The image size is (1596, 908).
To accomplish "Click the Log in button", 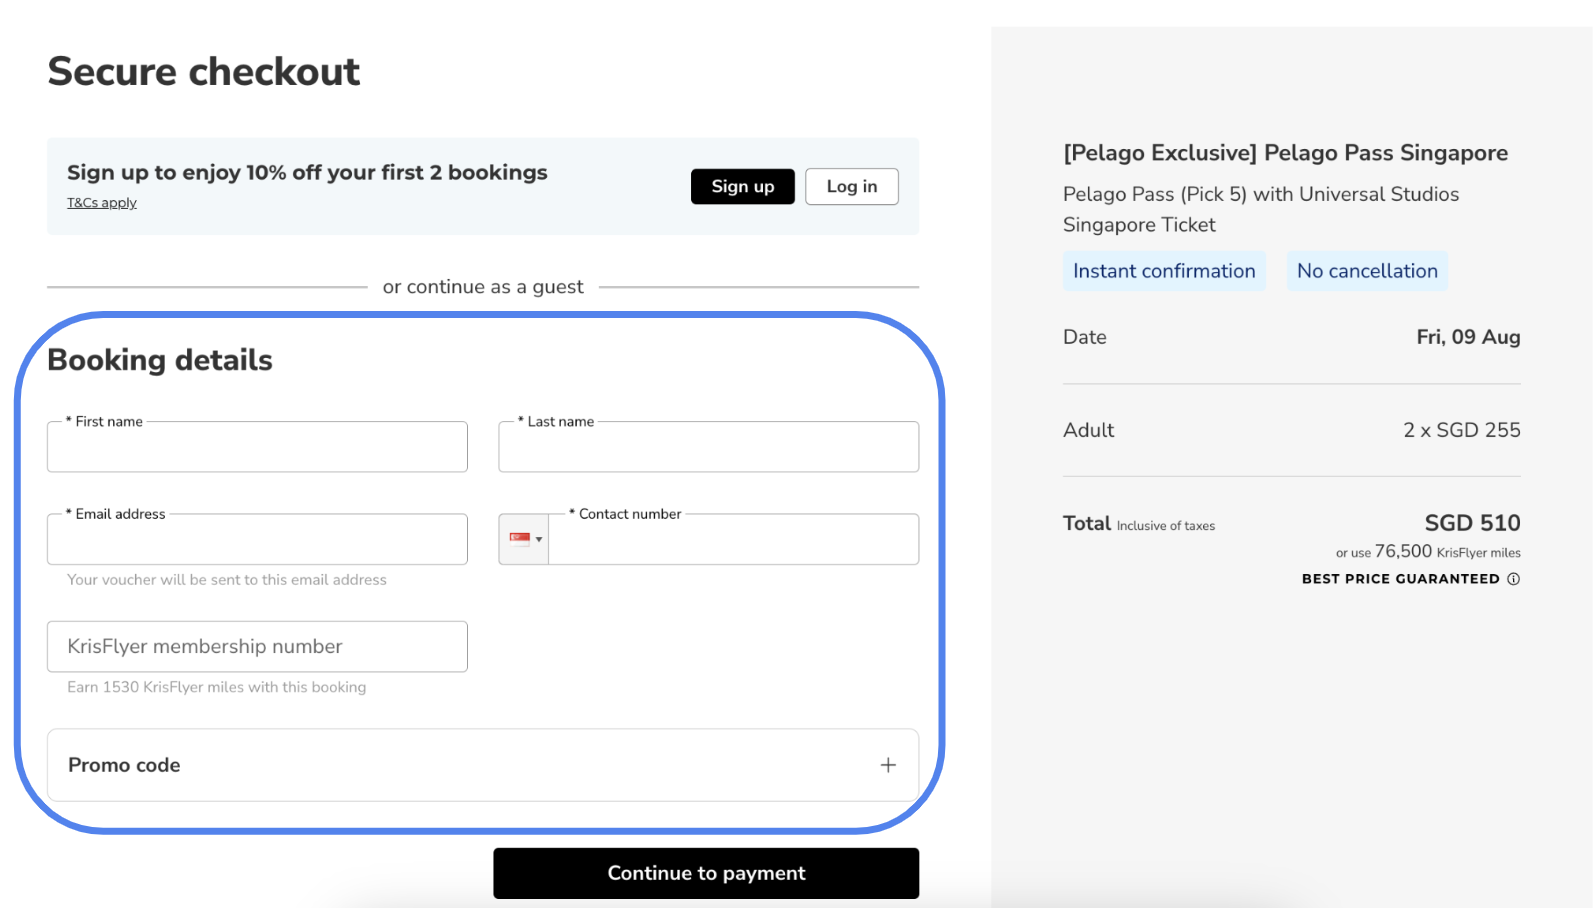I will [x=851, y=186].
